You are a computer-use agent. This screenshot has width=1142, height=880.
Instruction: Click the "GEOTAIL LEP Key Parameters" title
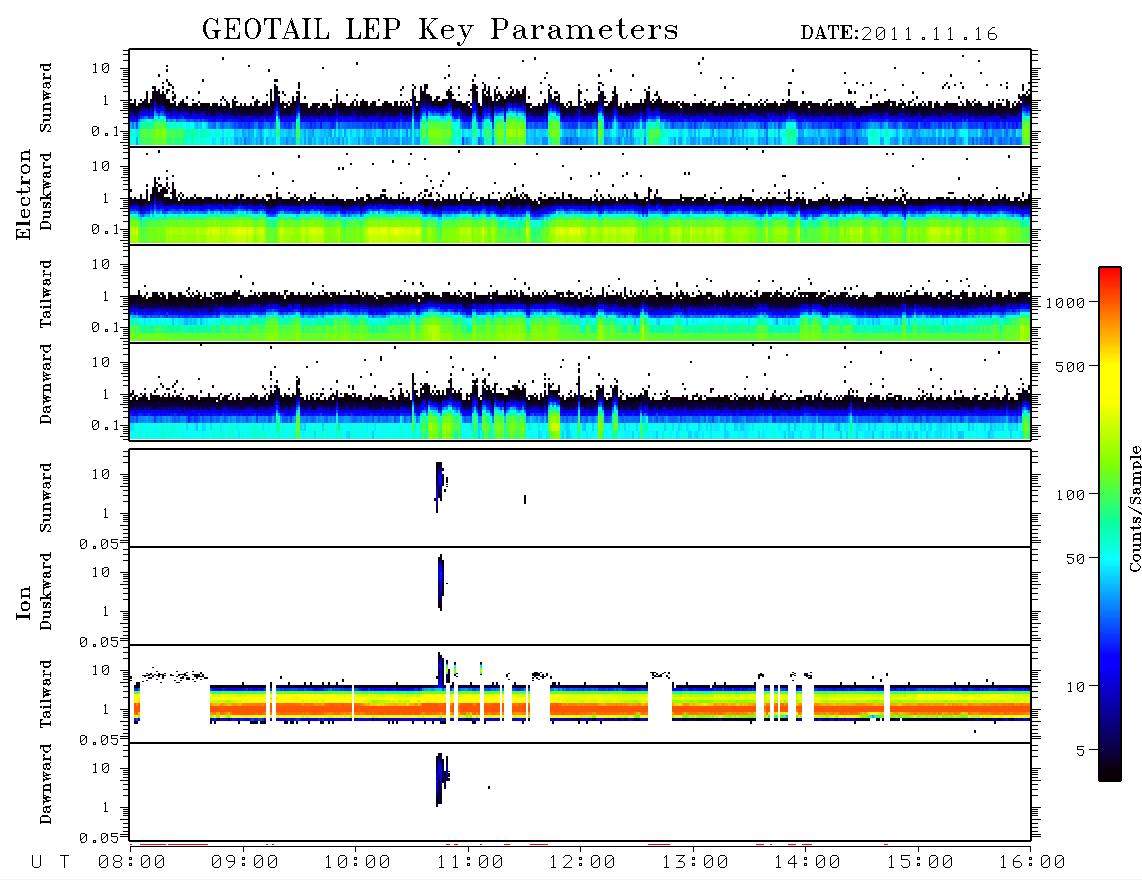click(x=440, y=30)
